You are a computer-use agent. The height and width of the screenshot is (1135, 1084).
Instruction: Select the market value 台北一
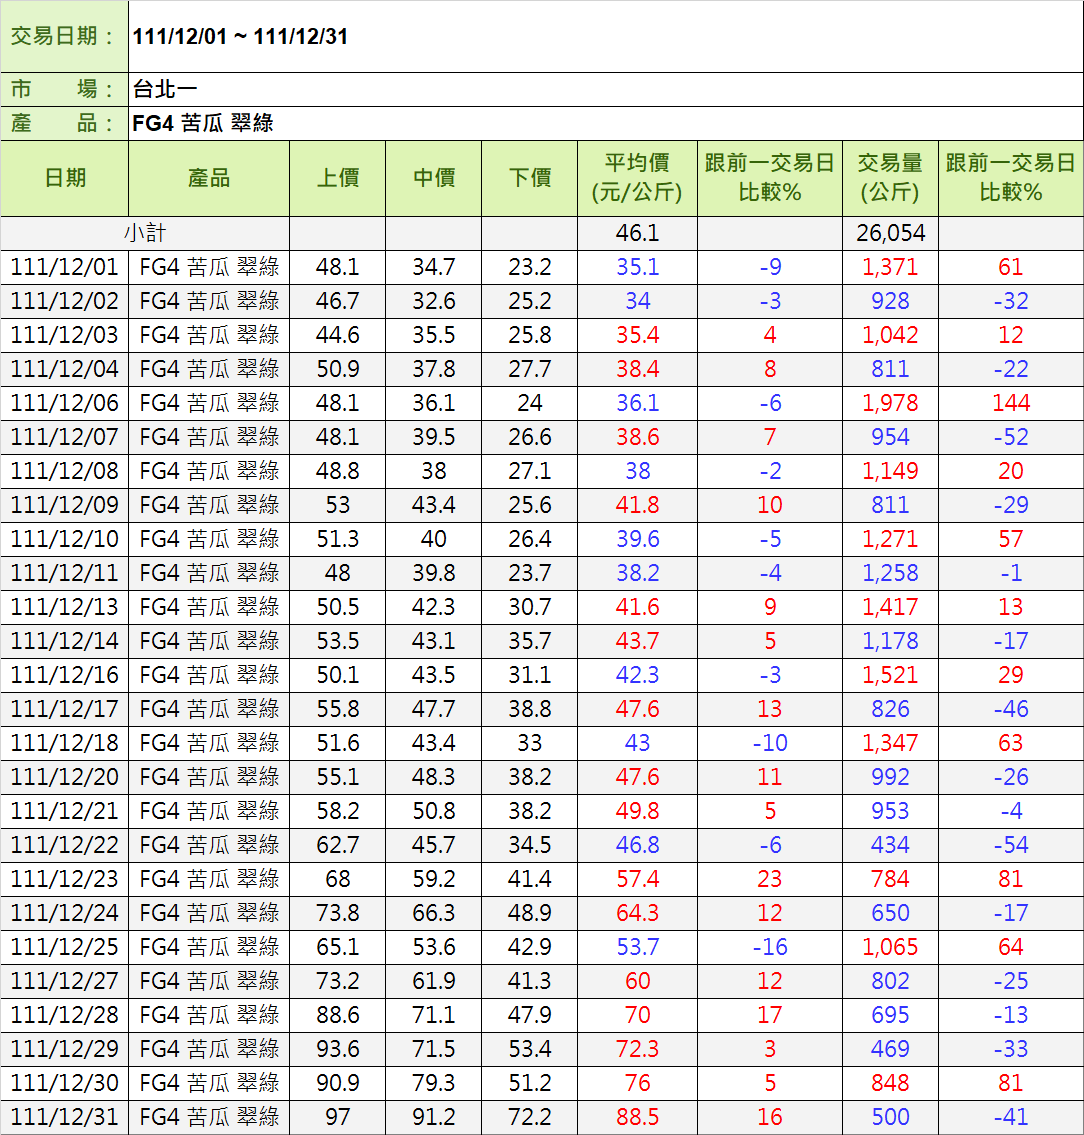tap(165, 90)
